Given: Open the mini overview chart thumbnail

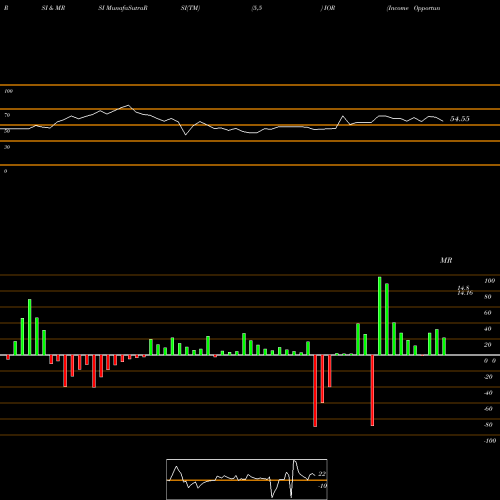Looking at the screenshot, I should point(247,479).
